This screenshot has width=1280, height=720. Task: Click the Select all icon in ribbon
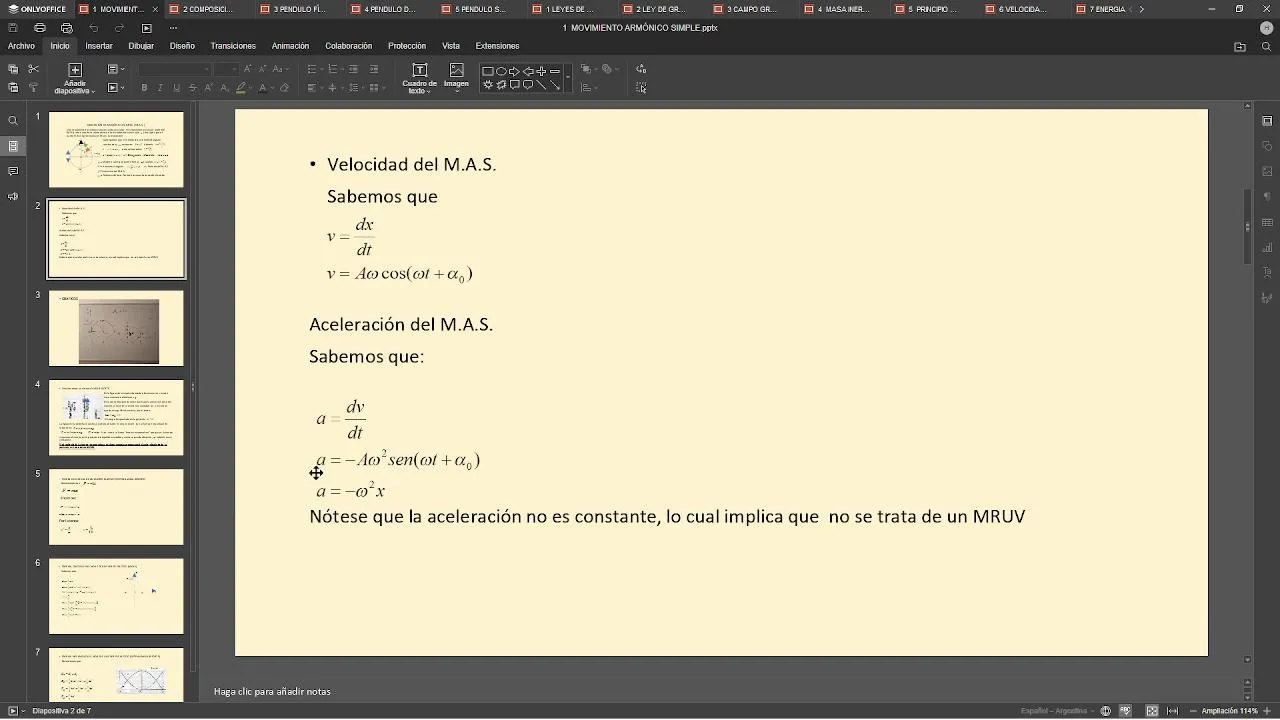[x=641, y=88]
